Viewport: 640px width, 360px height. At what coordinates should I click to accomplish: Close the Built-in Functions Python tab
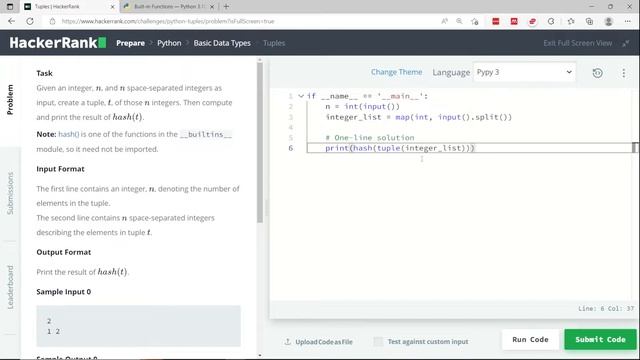click(212, 7)
